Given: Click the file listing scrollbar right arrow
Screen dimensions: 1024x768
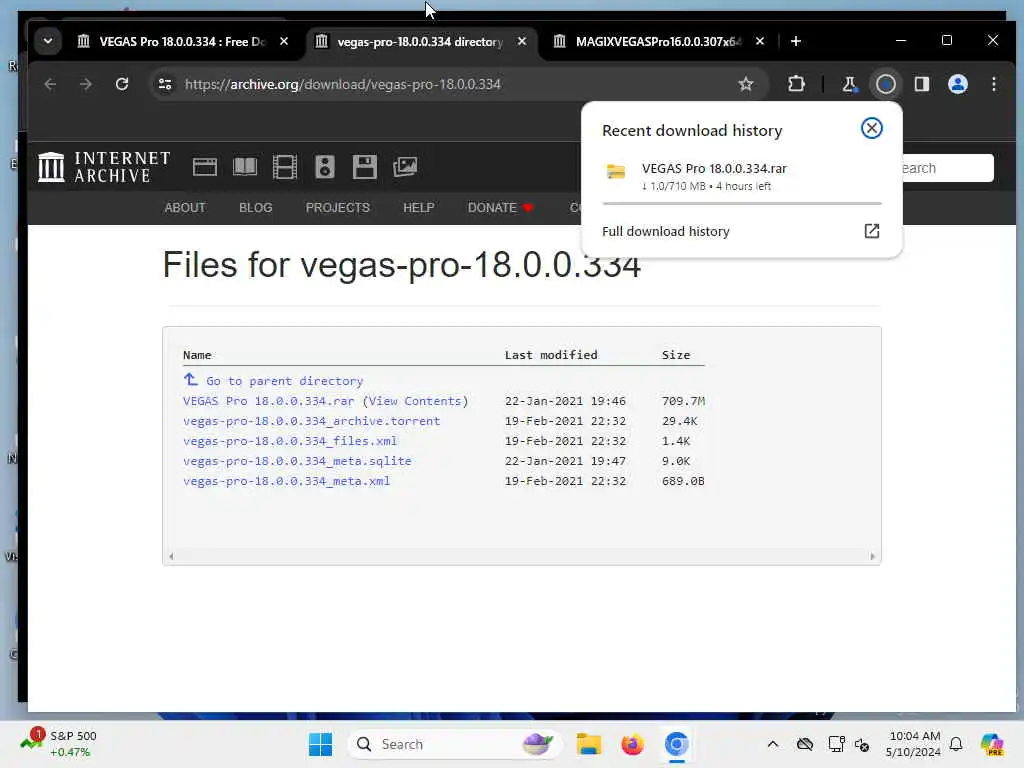Looking at the screenshot, I should (x=872, y=556).
